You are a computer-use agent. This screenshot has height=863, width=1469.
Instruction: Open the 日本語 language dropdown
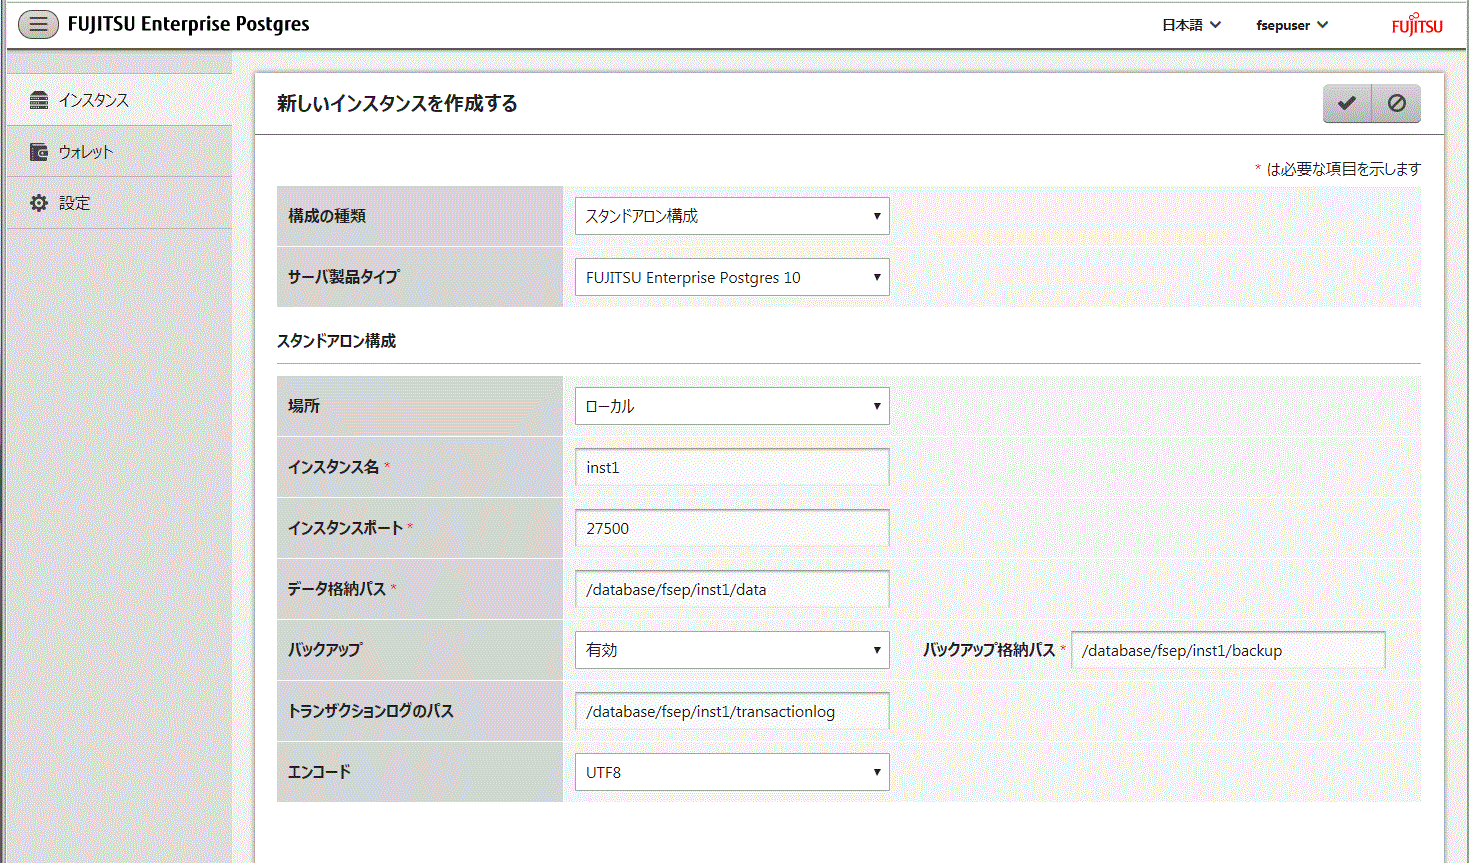click(x=1191, y=25)
